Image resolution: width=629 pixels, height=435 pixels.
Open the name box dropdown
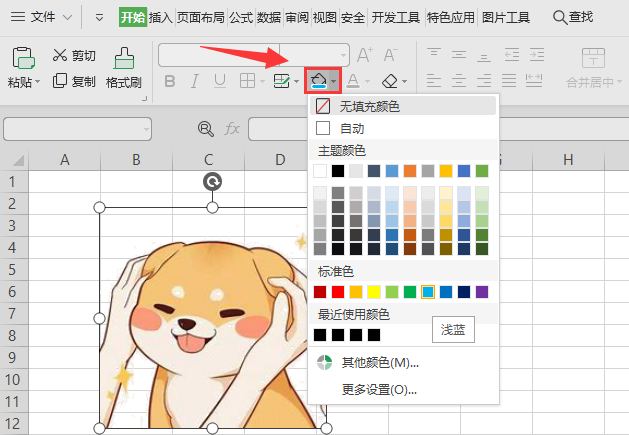(x=146, y=129)
